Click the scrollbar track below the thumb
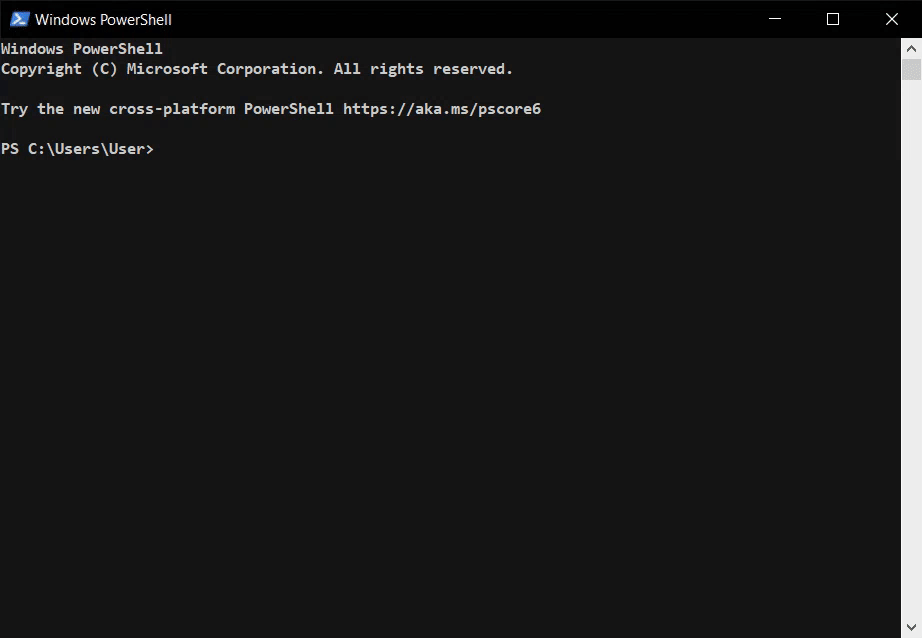The width and height of the screenshot is (922, 638). coord(911,349)
